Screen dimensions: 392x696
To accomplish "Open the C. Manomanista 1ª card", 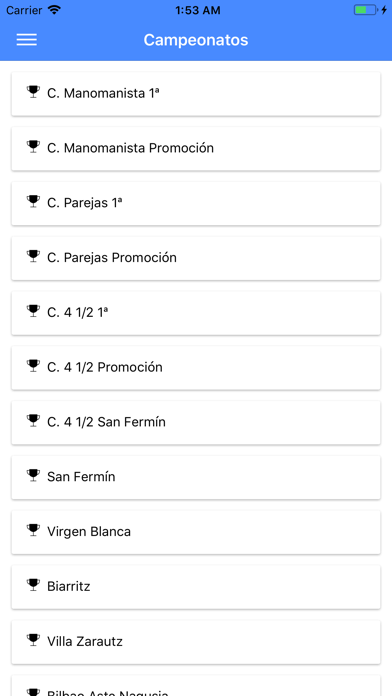I will [196, 94].
